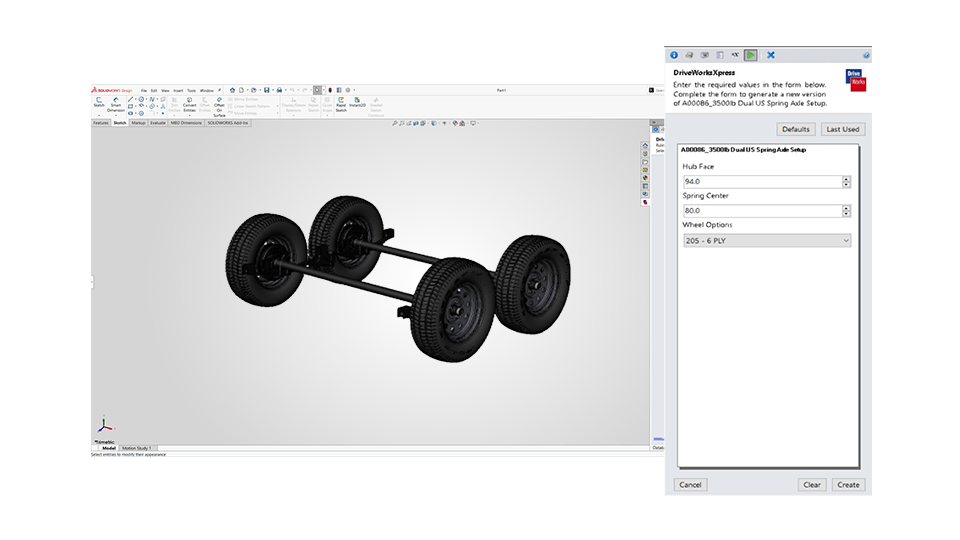Open the Tools menu

(x=191, y=90)
